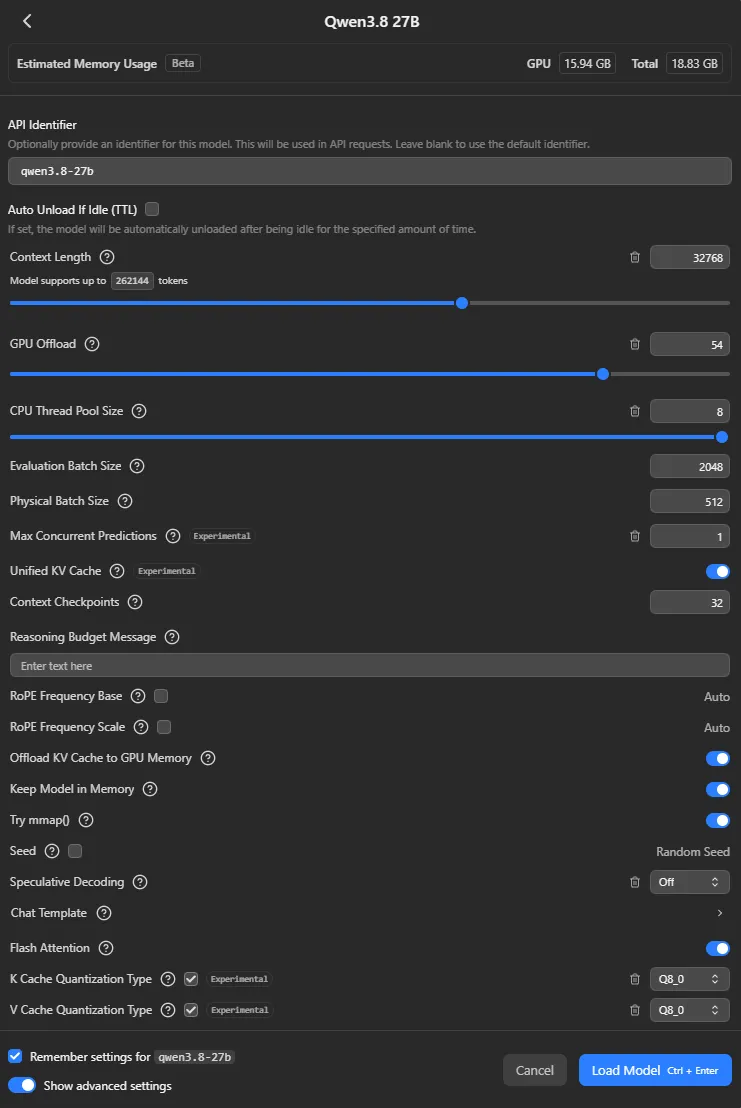Open Offload KV Cache help icon
This screenshot has width=741, height=1108.
[208, 758]
